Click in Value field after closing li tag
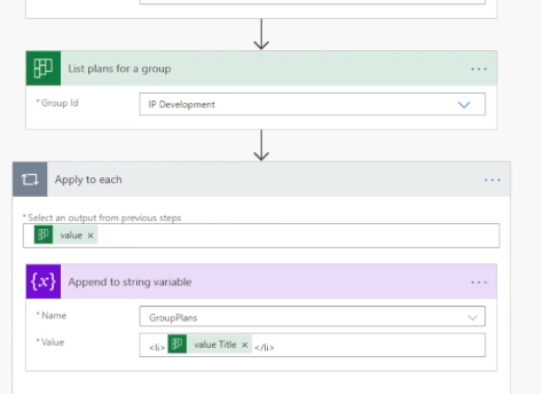 tap(380, 345)
